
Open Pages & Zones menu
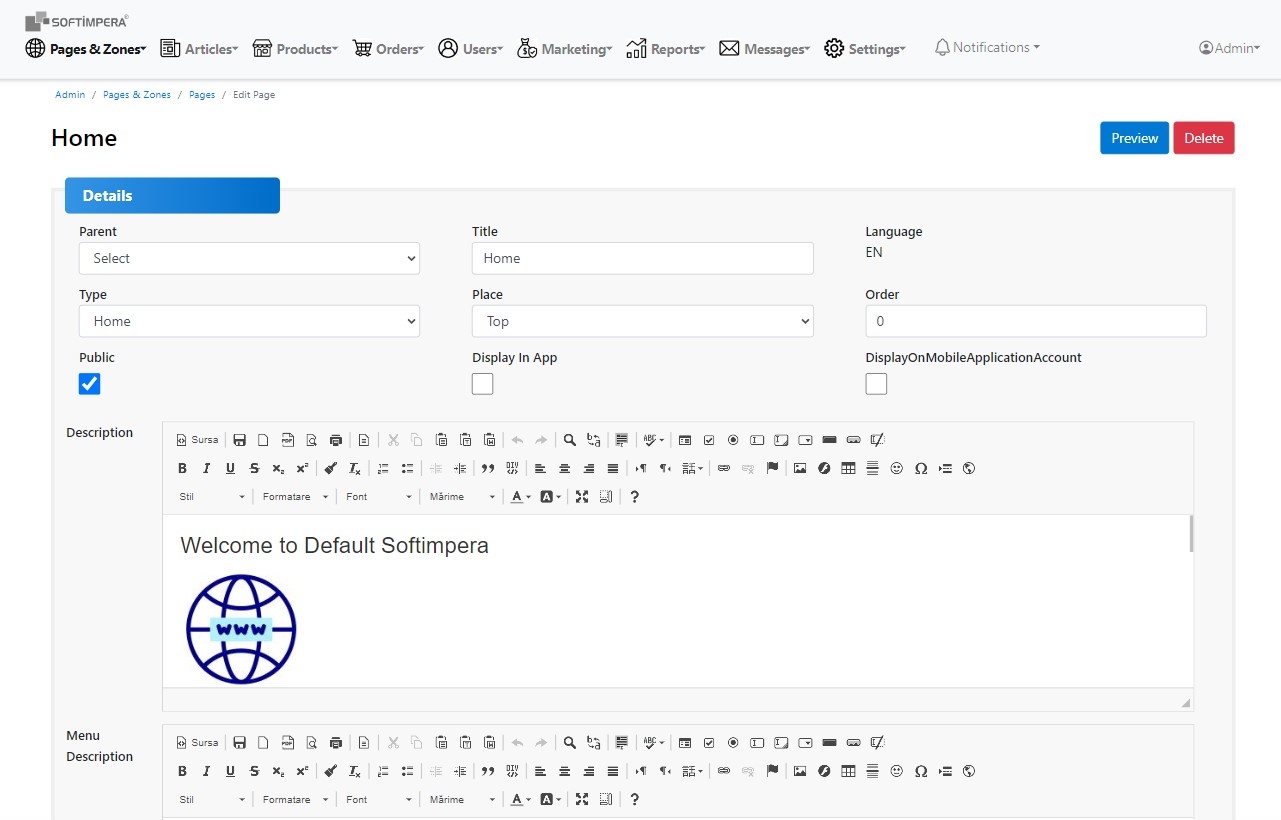pos(86,49)
